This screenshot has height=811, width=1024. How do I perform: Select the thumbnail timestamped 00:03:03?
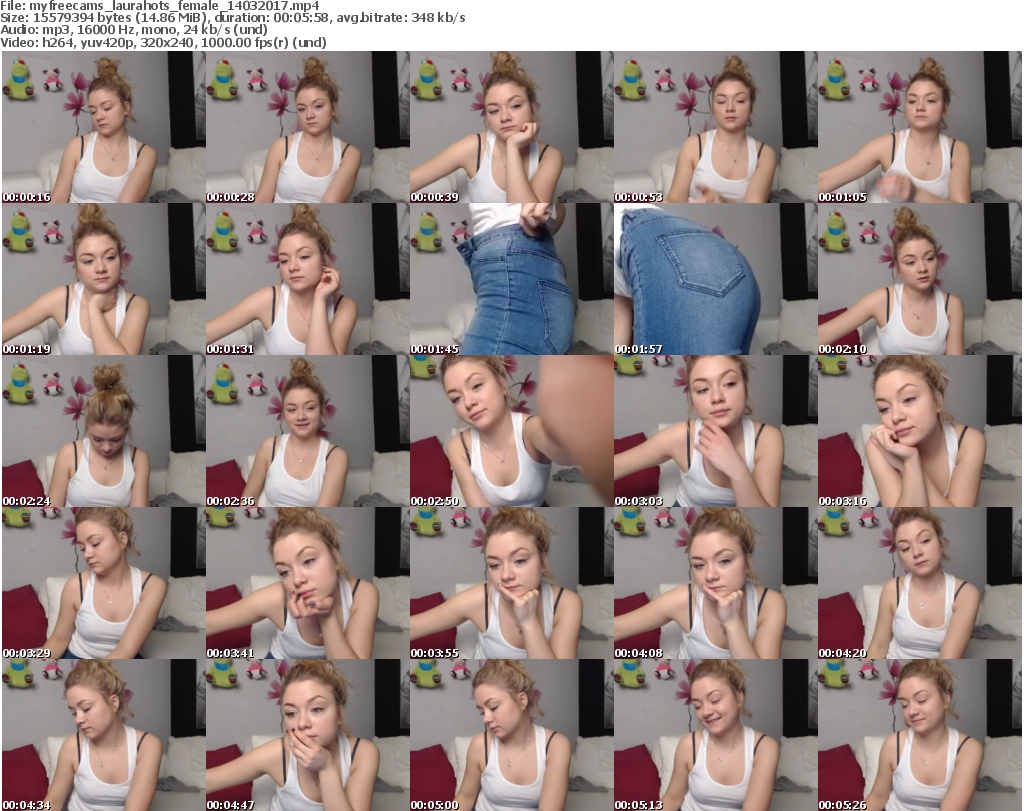point(716,431)
